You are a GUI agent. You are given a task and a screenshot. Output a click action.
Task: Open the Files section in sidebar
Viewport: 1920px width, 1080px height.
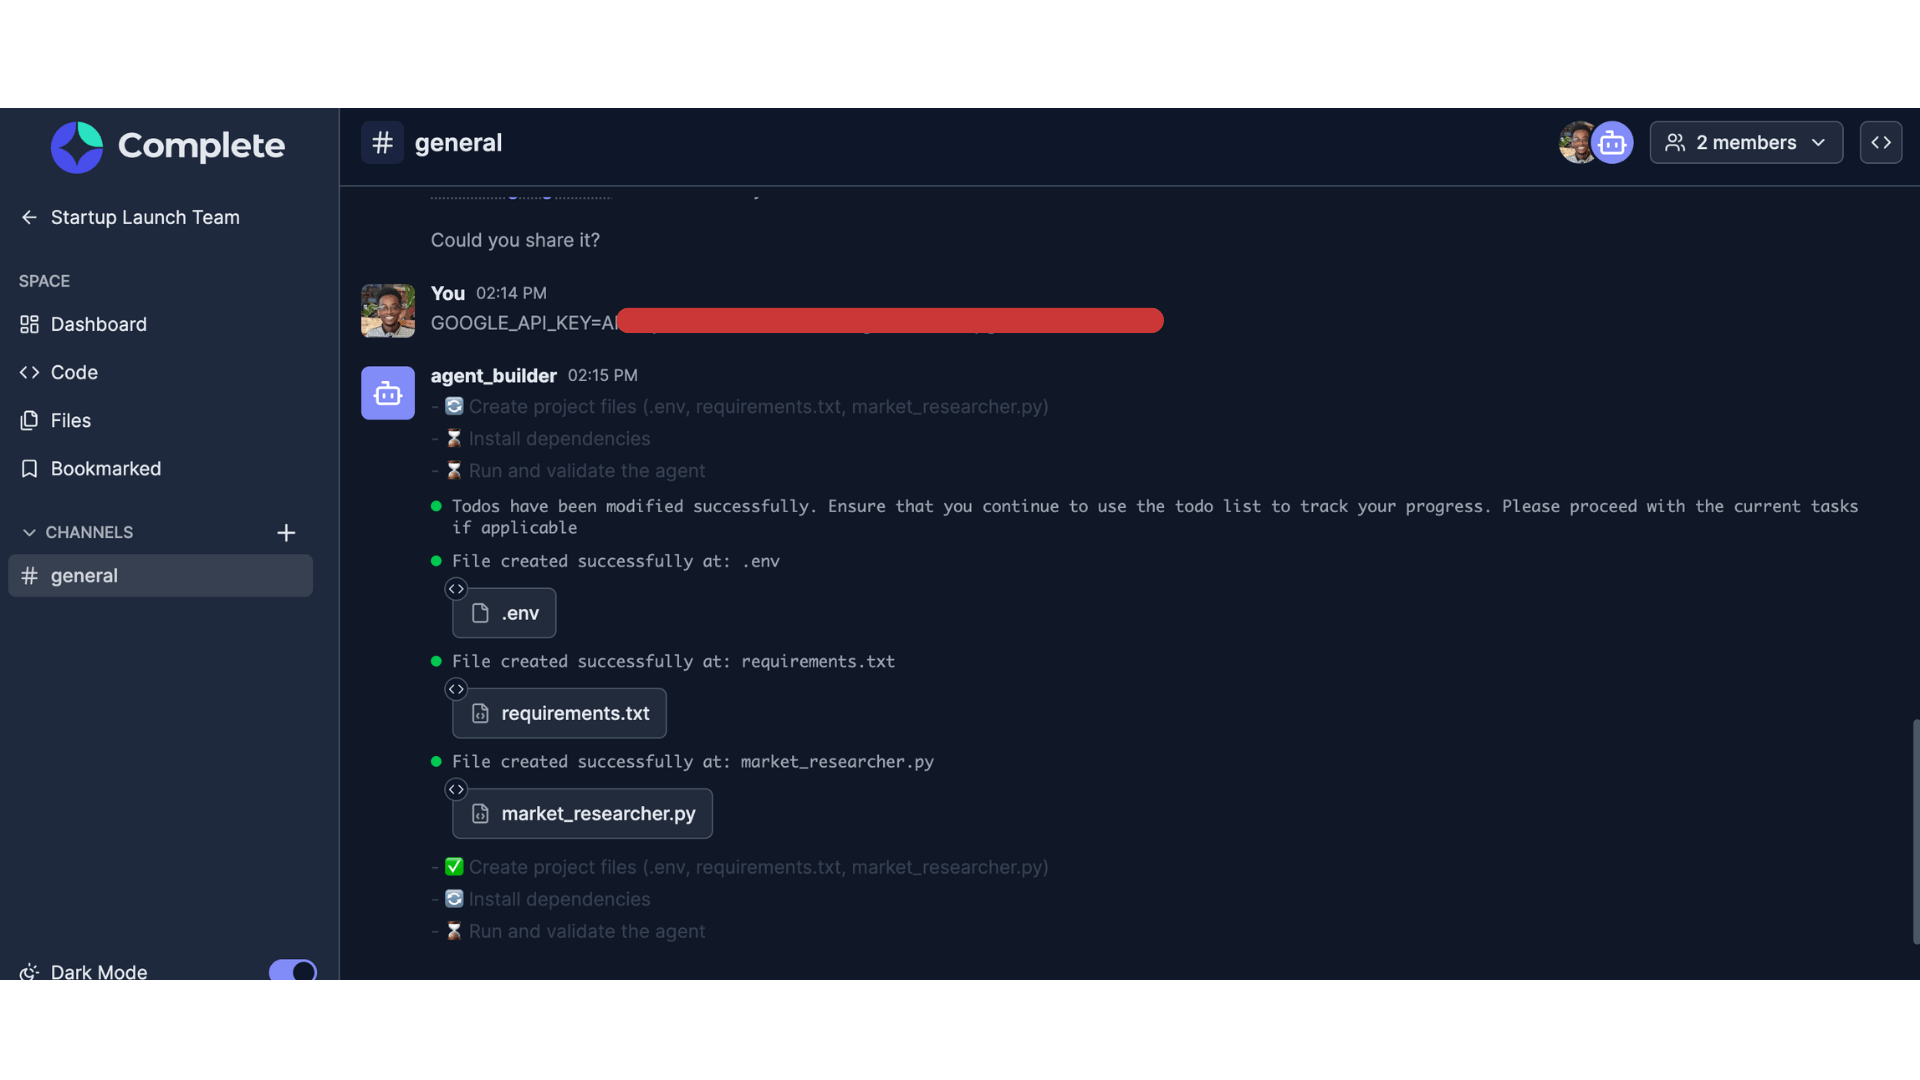(70, 420)
